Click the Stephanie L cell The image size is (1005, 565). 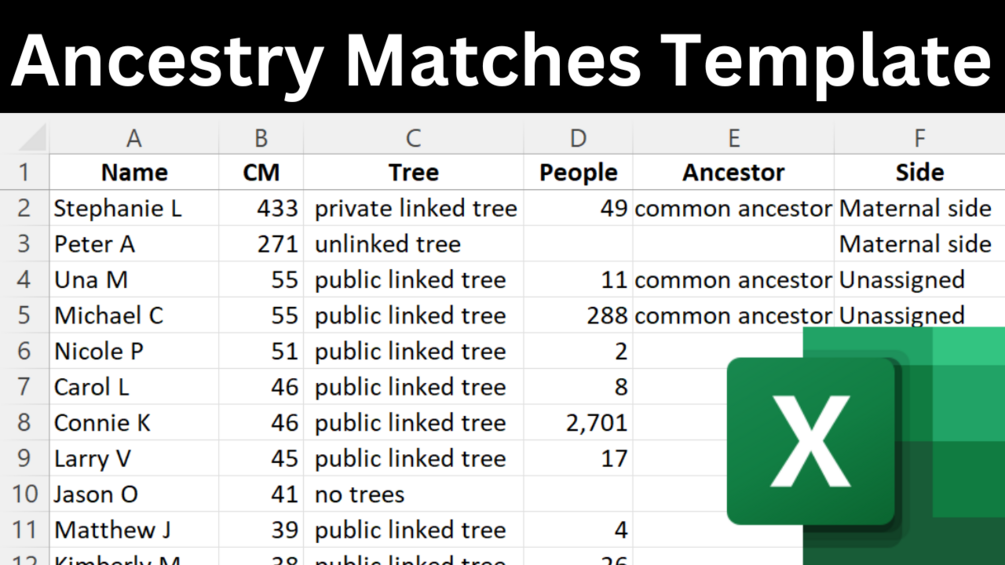(134, 208)
